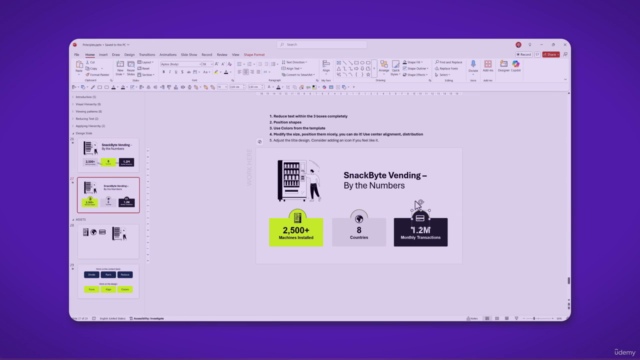Screen dimensions: 640x360
Task: Open the Layout dropdown
Action: [x=145, y=62]
